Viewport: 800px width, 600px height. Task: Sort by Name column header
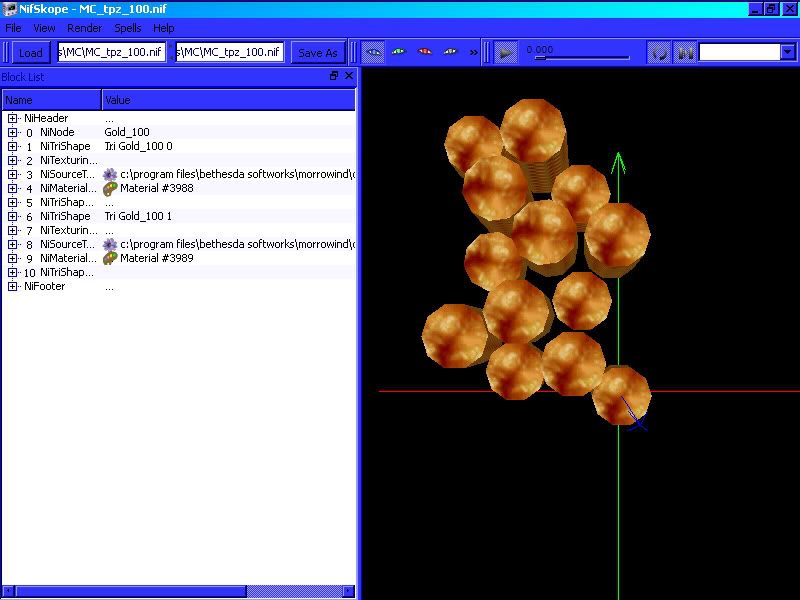point(52,100)
